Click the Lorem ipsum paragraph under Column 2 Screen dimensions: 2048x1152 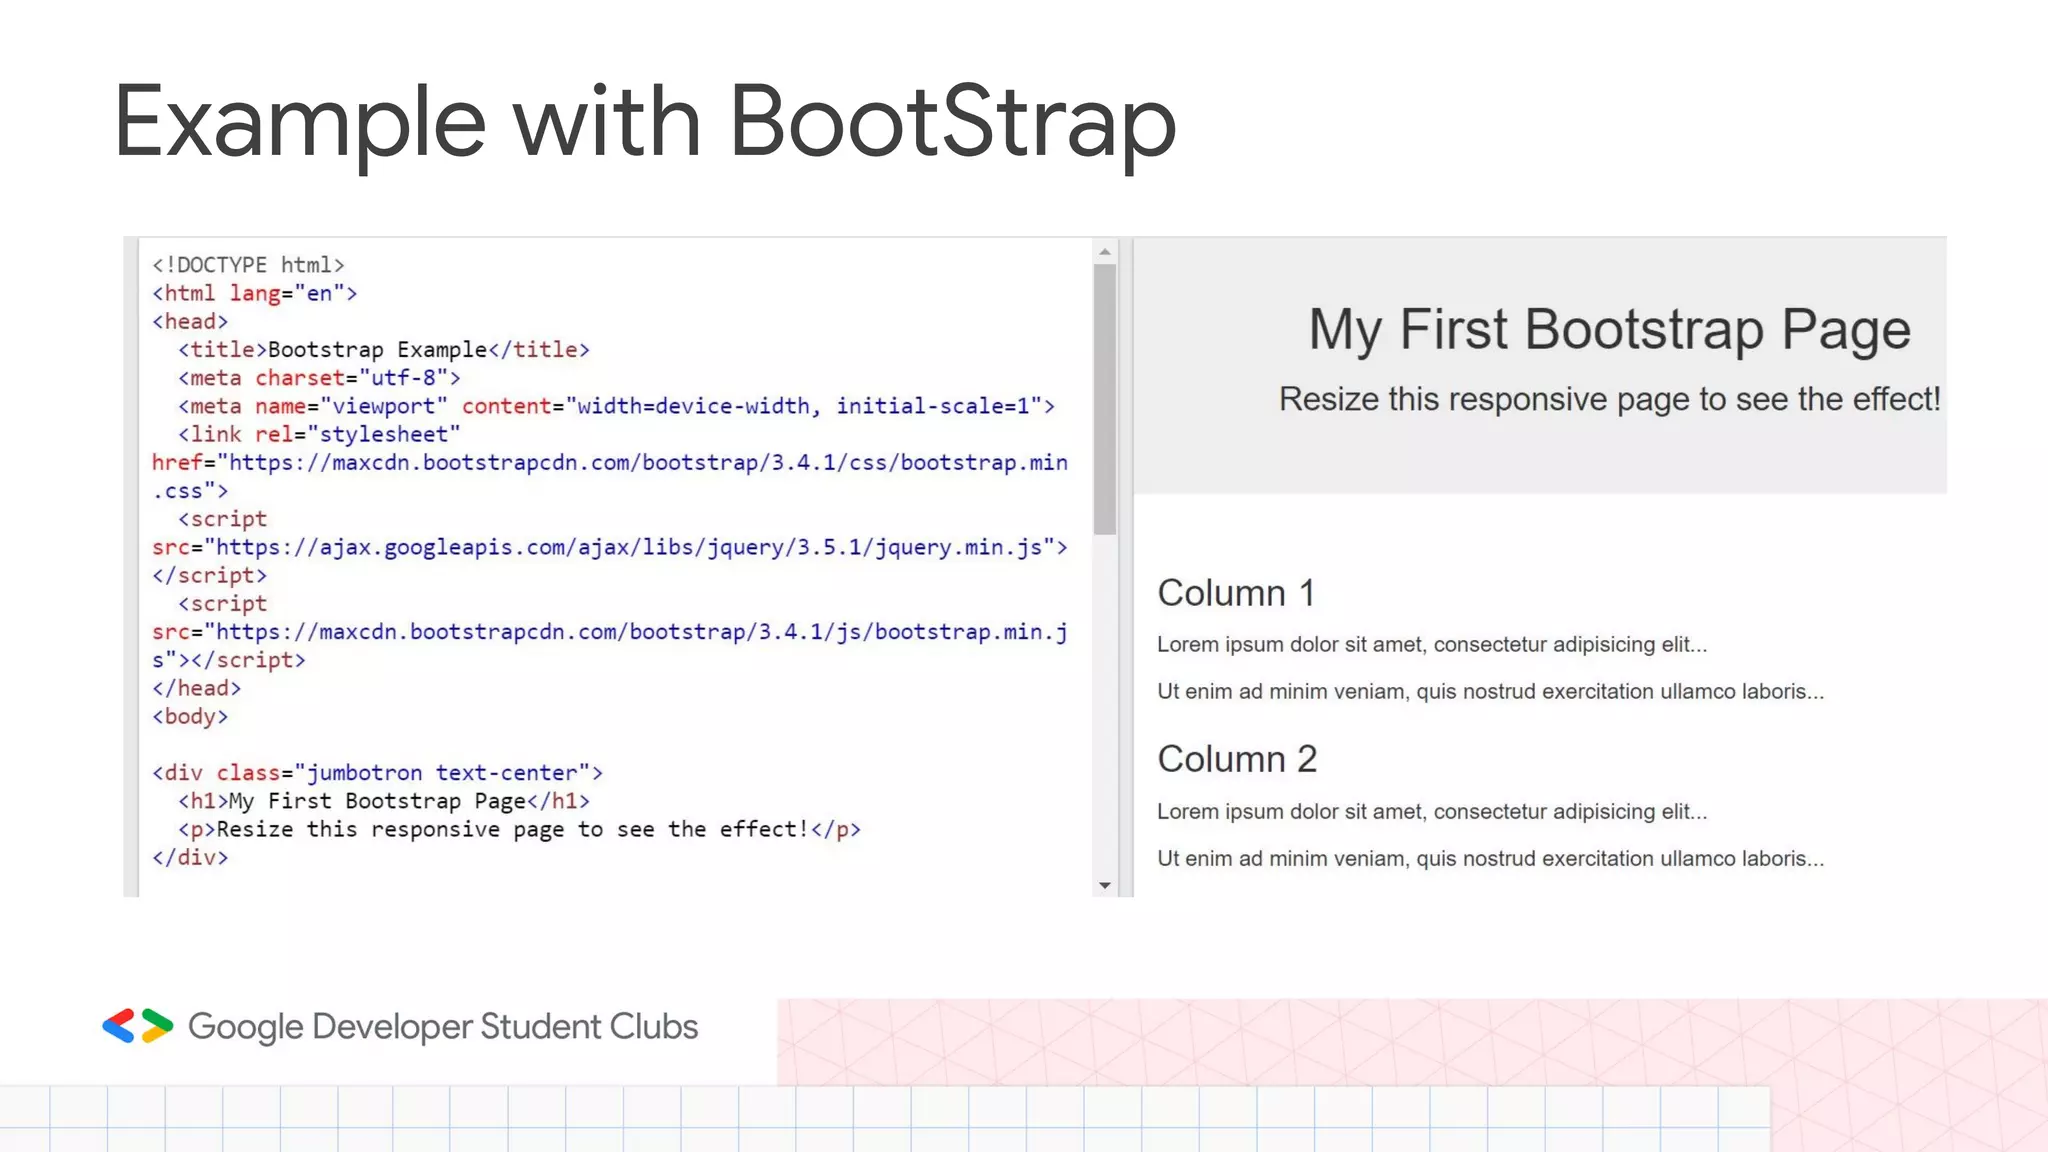pos(1432,812)
